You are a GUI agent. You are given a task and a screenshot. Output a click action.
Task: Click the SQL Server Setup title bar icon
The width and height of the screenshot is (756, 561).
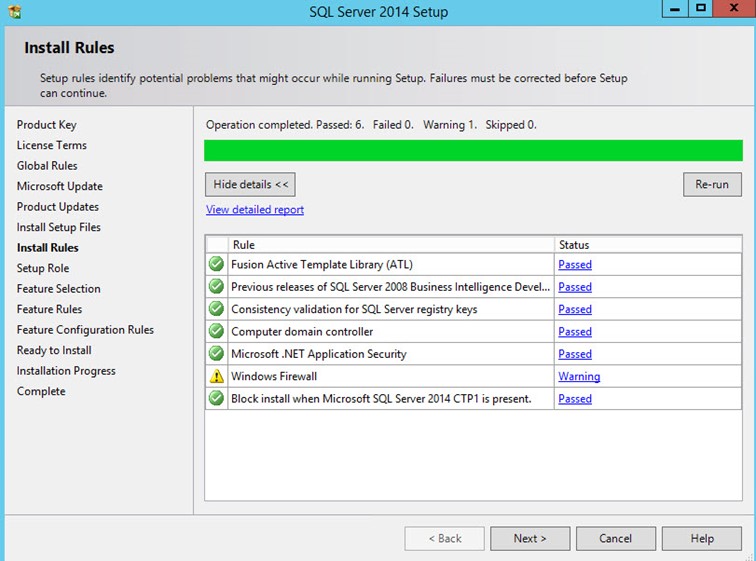[x=15, y=12]
